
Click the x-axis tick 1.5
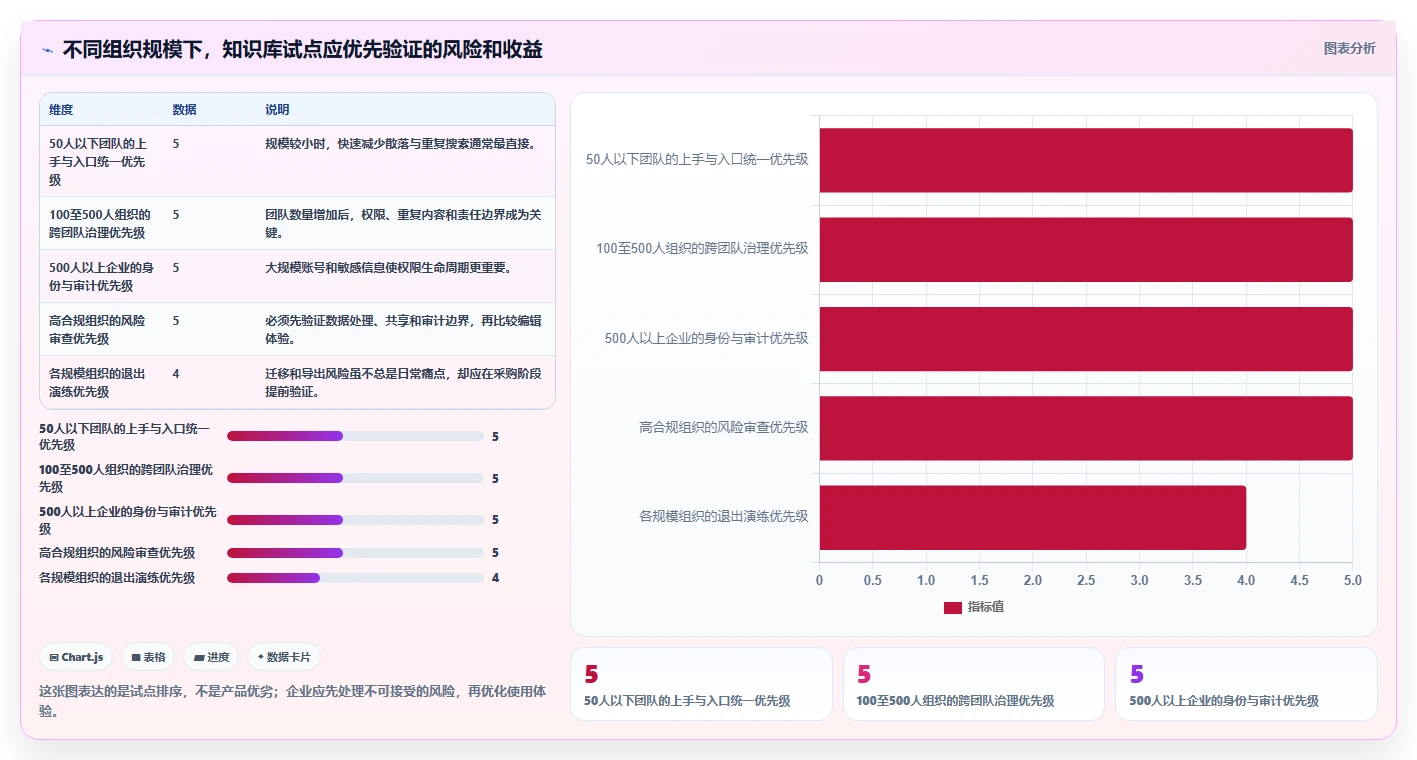(980, 580)
